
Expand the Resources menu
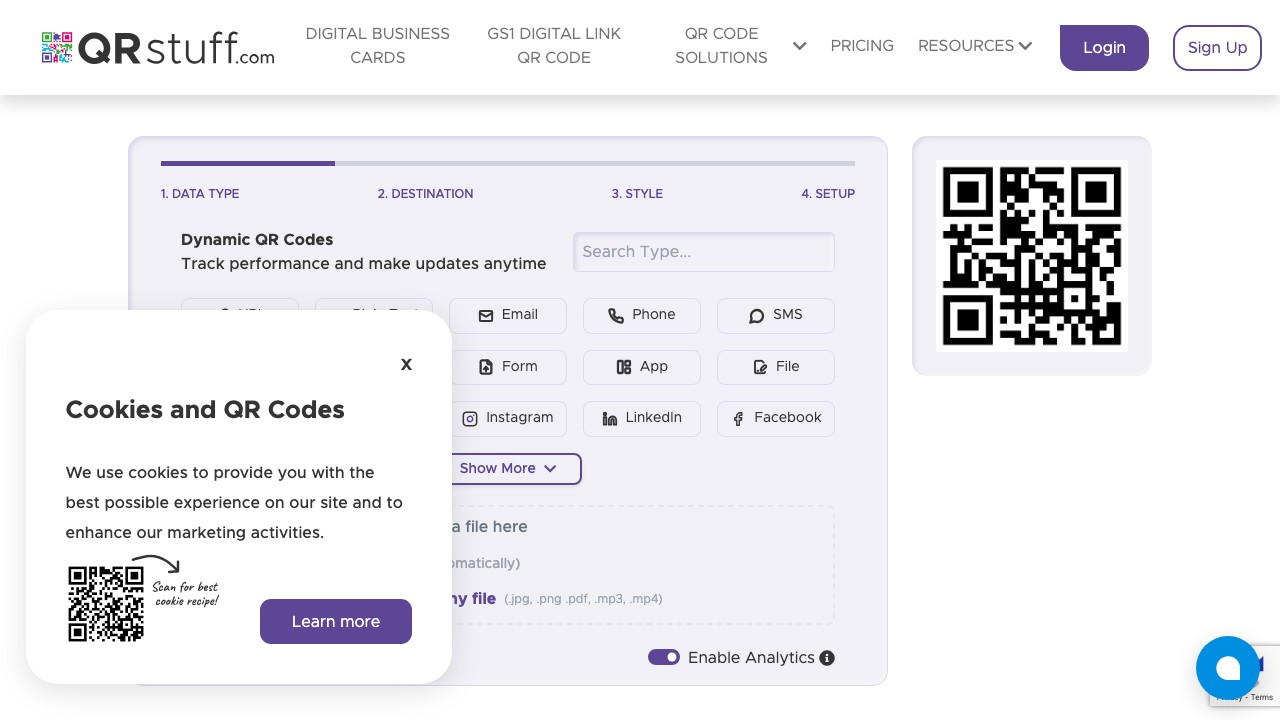[x=975, y=46]
